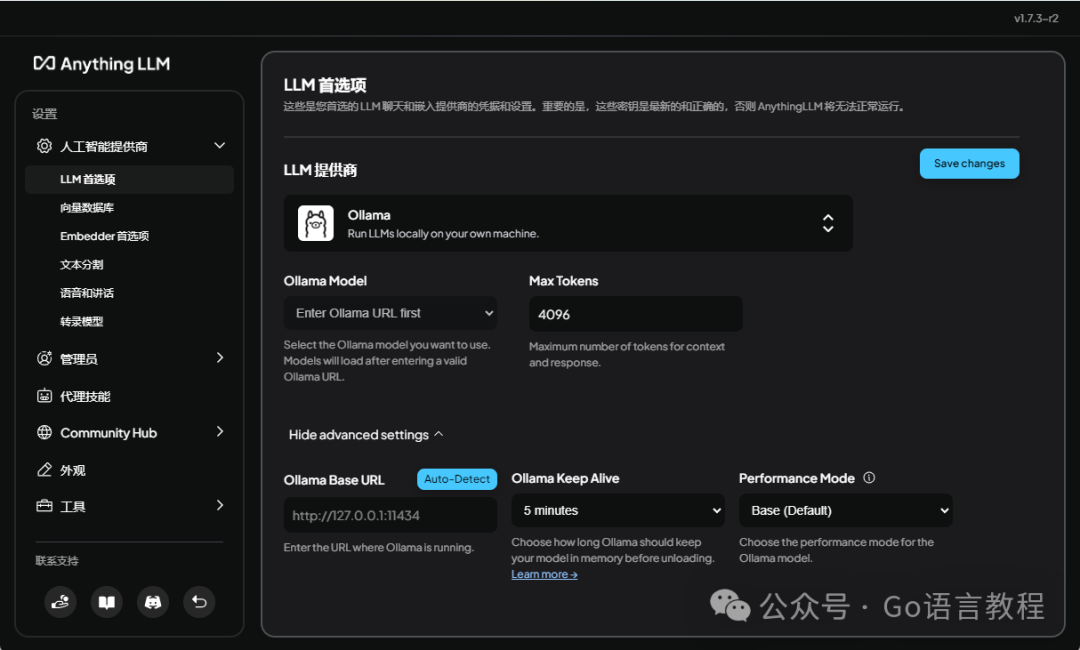Open the Ollama Keep Alive dropdown
This screenshot has height=650, width=1080.
tap(618, 511)
